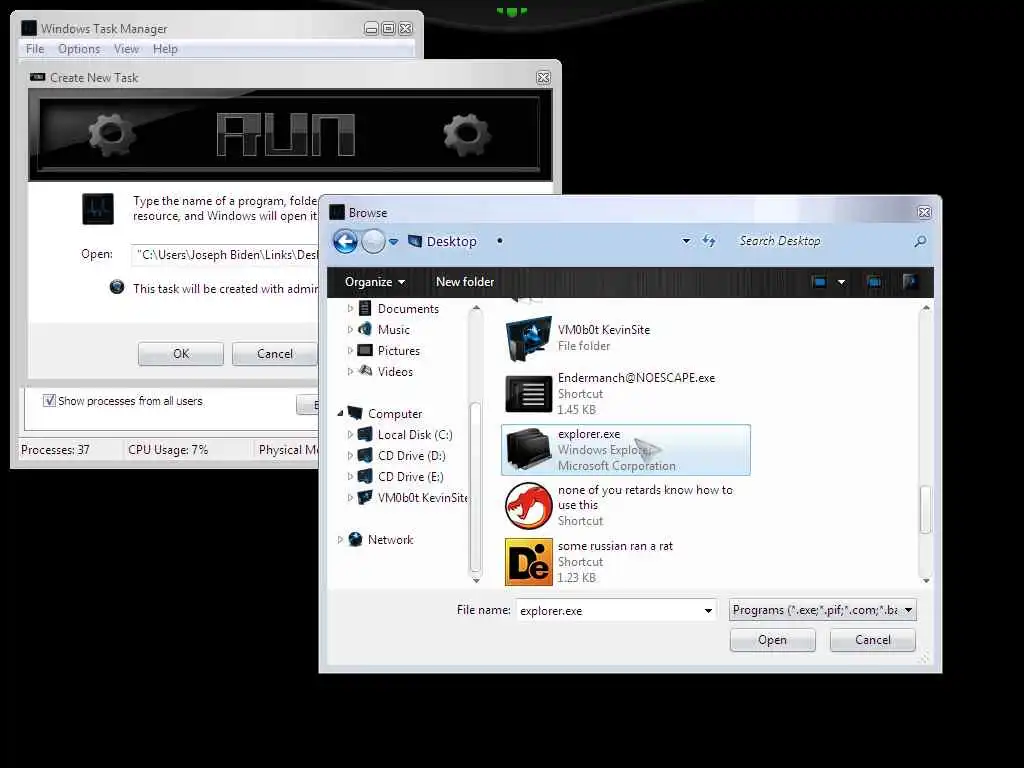Expand the Network tree node
The height and width of the screenshot is (768, 1024).
[x=340, y=539]
